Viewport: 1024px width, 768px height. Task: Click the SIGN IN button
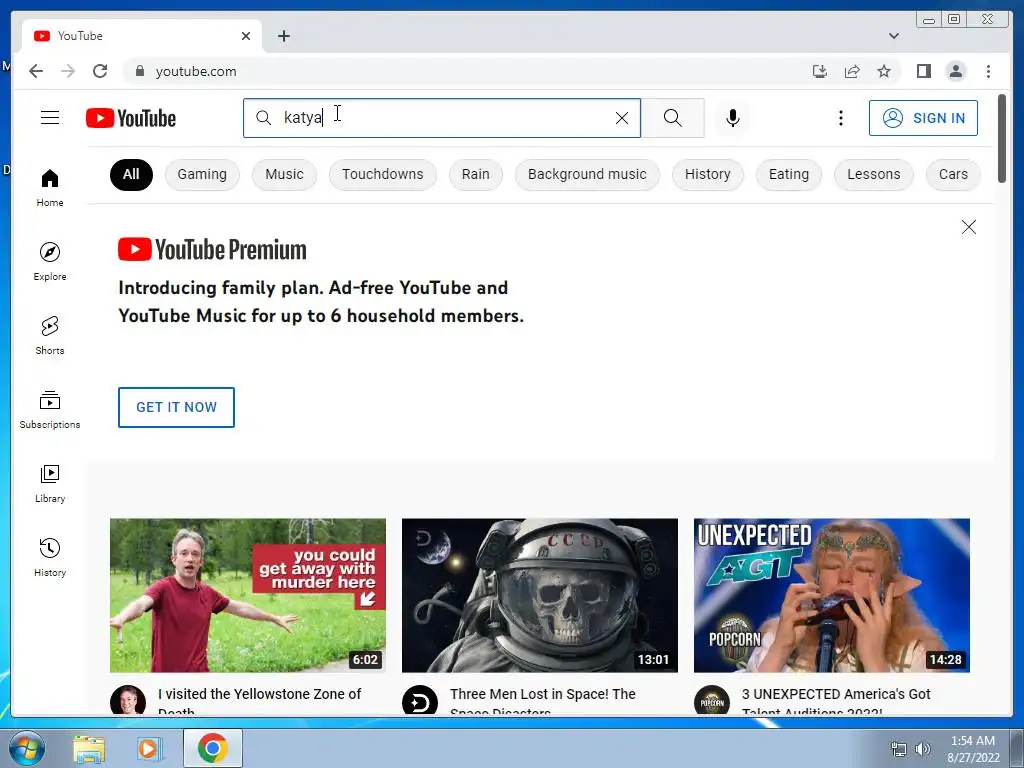(x=923, y=118)
